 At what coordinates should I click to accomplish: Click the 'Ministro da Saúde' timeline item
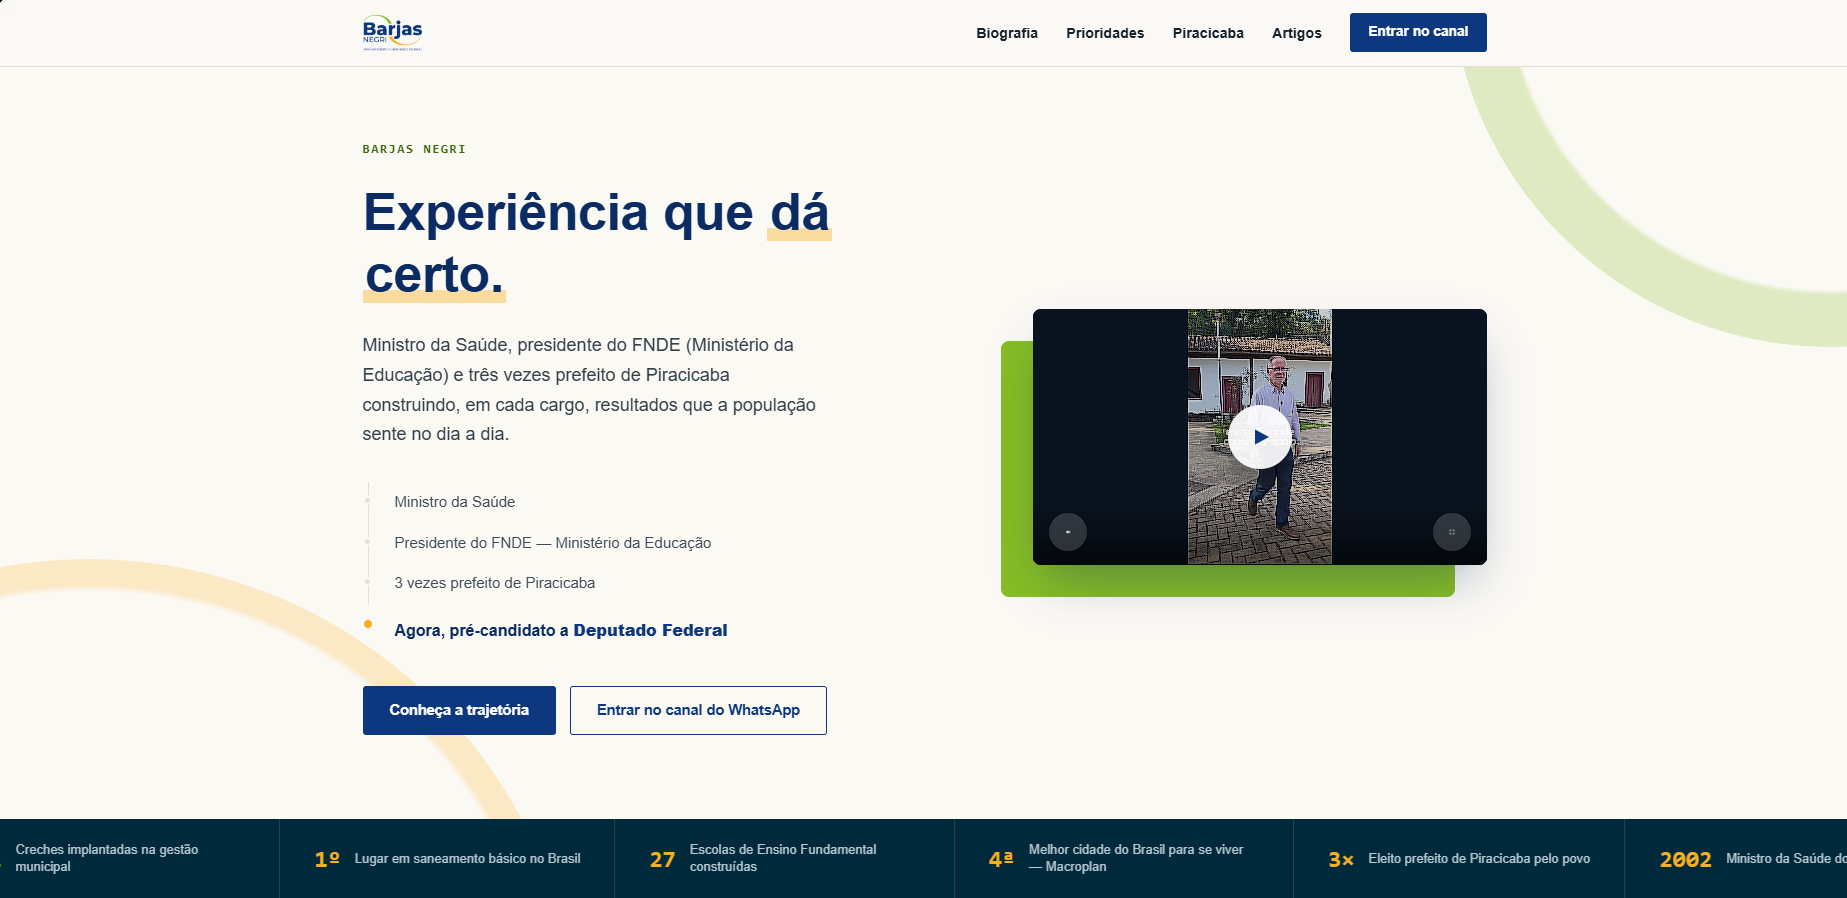click(455, 502)
